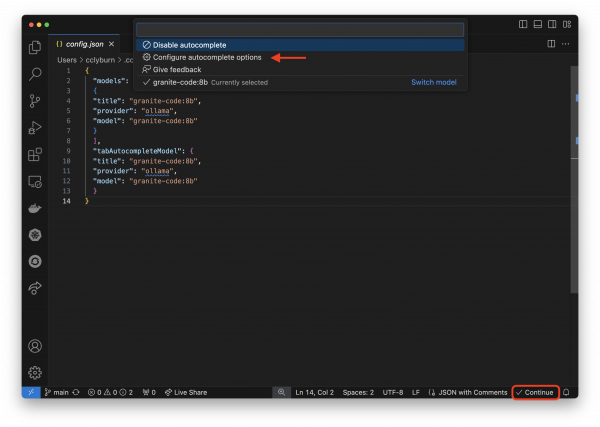
Task: Open the editor More Actions ellipsis menu
Action: 566,44
